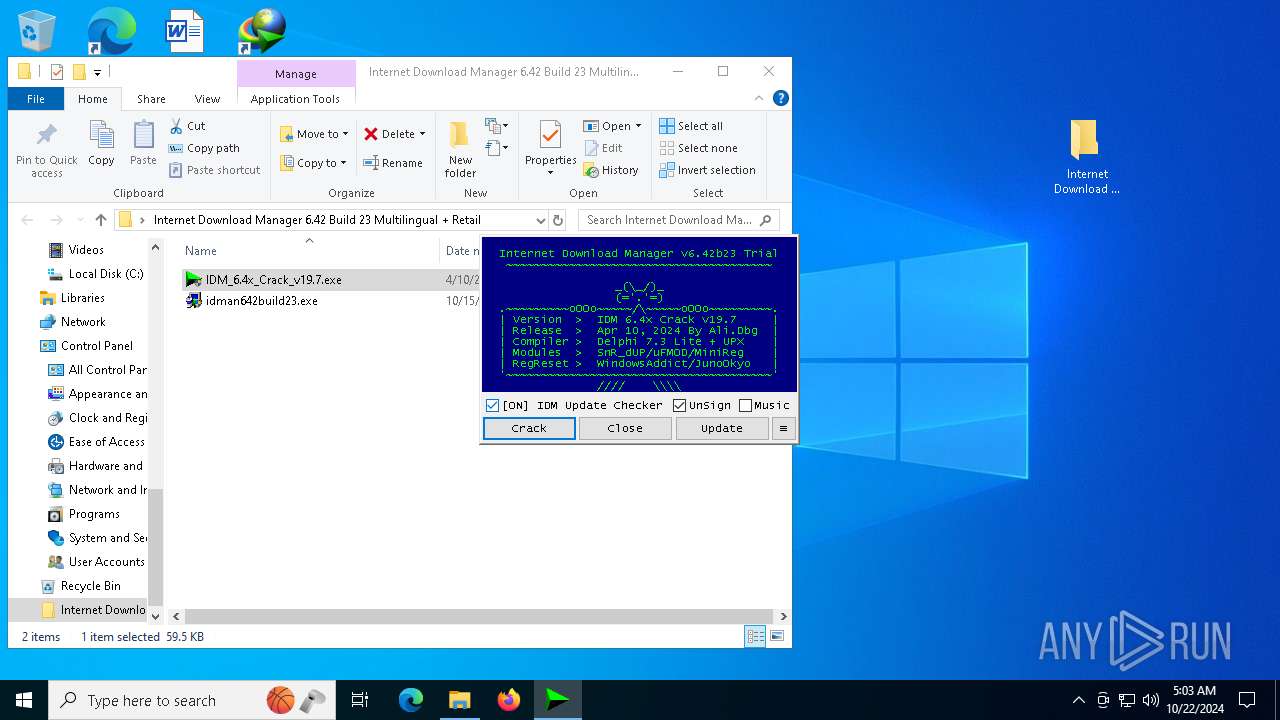Image resolution: width=1280 pixels, height=720 pixels.
Task: Open file History
Action: pos(611,170)
